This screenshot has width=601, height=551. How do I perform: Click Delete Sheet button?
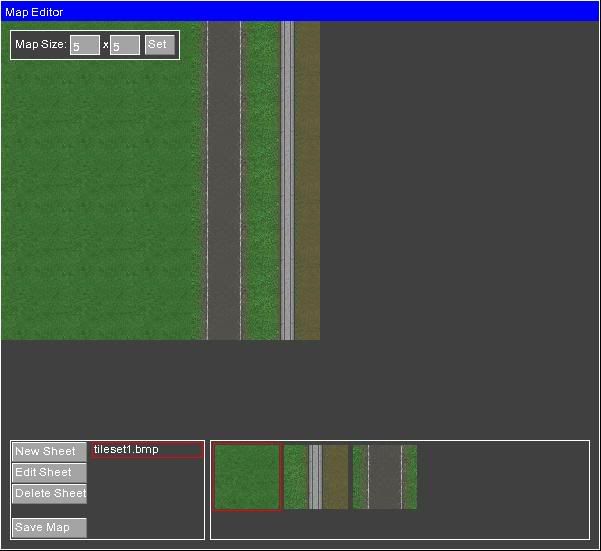point(49,494)
